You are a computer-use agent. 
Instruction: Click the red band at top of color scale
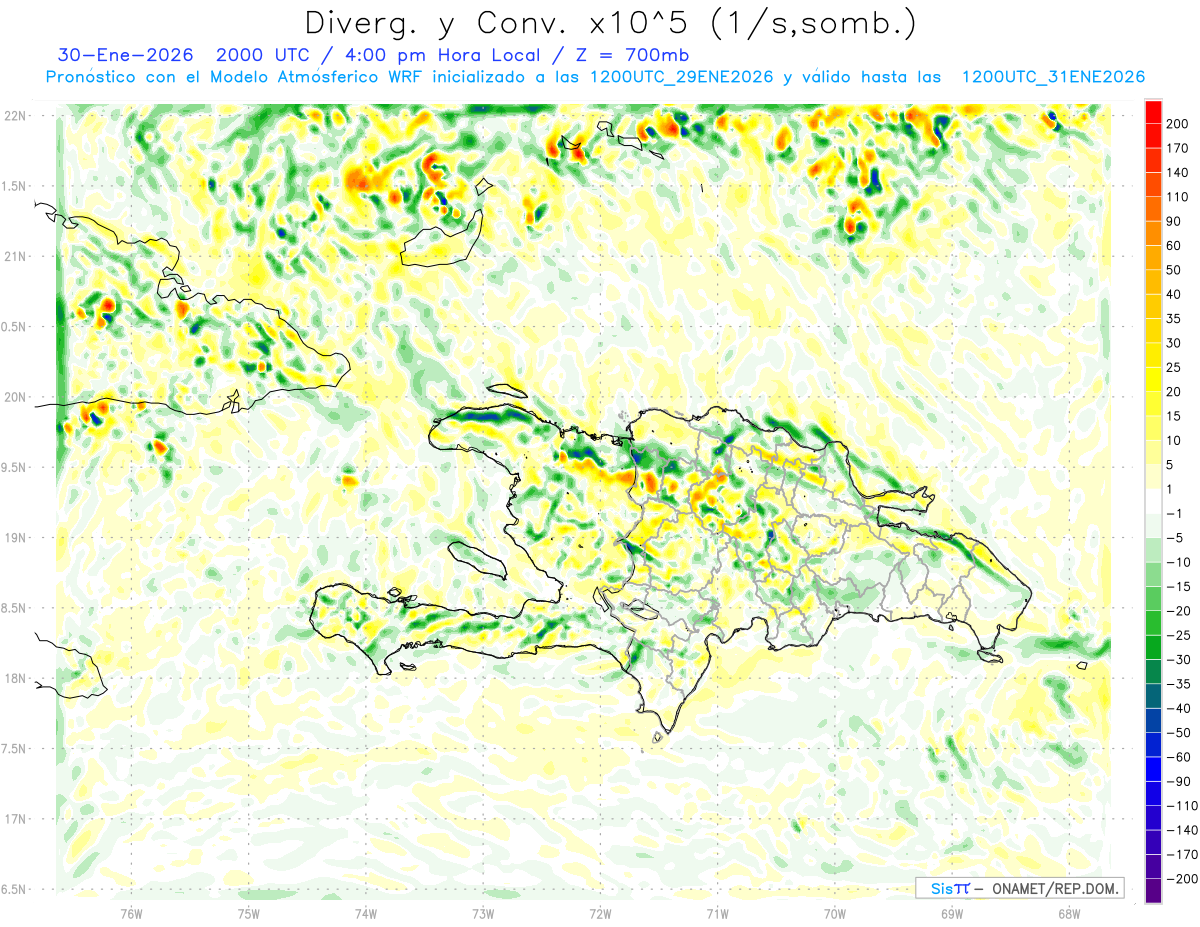coord(1153,112)
